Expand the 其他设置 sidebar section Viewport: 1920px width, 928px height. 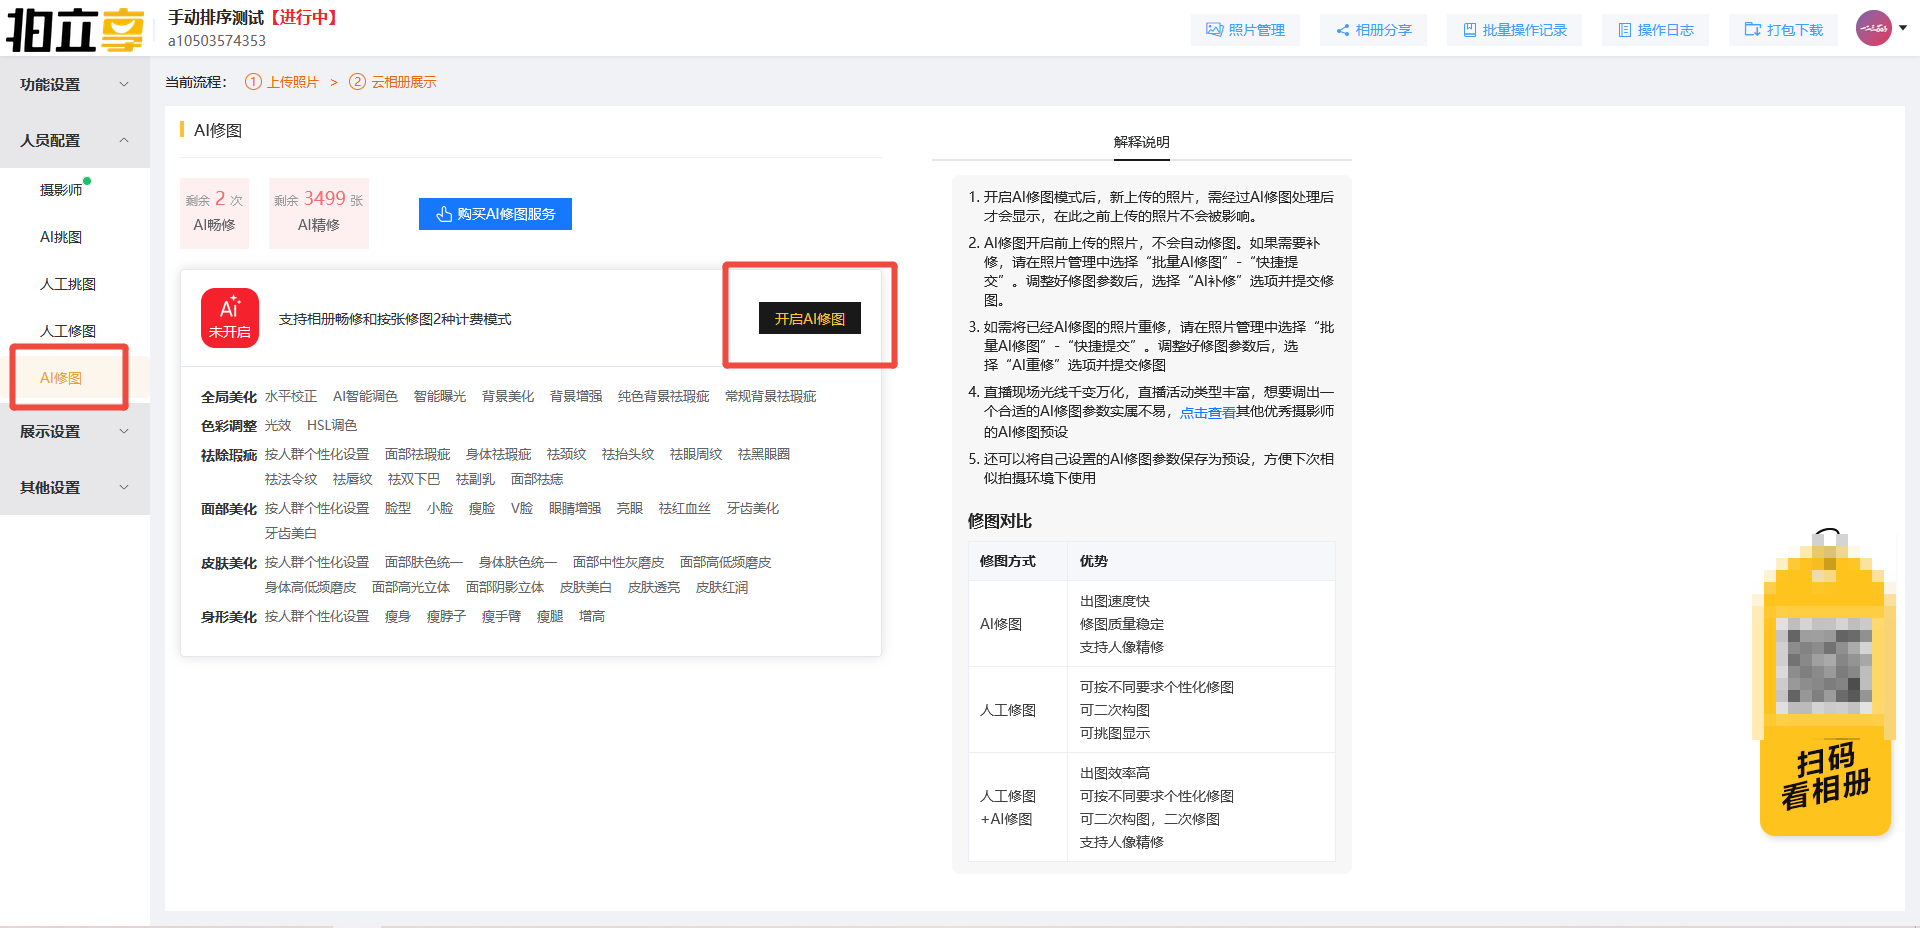pyautogui.click(x=74, y=488)
